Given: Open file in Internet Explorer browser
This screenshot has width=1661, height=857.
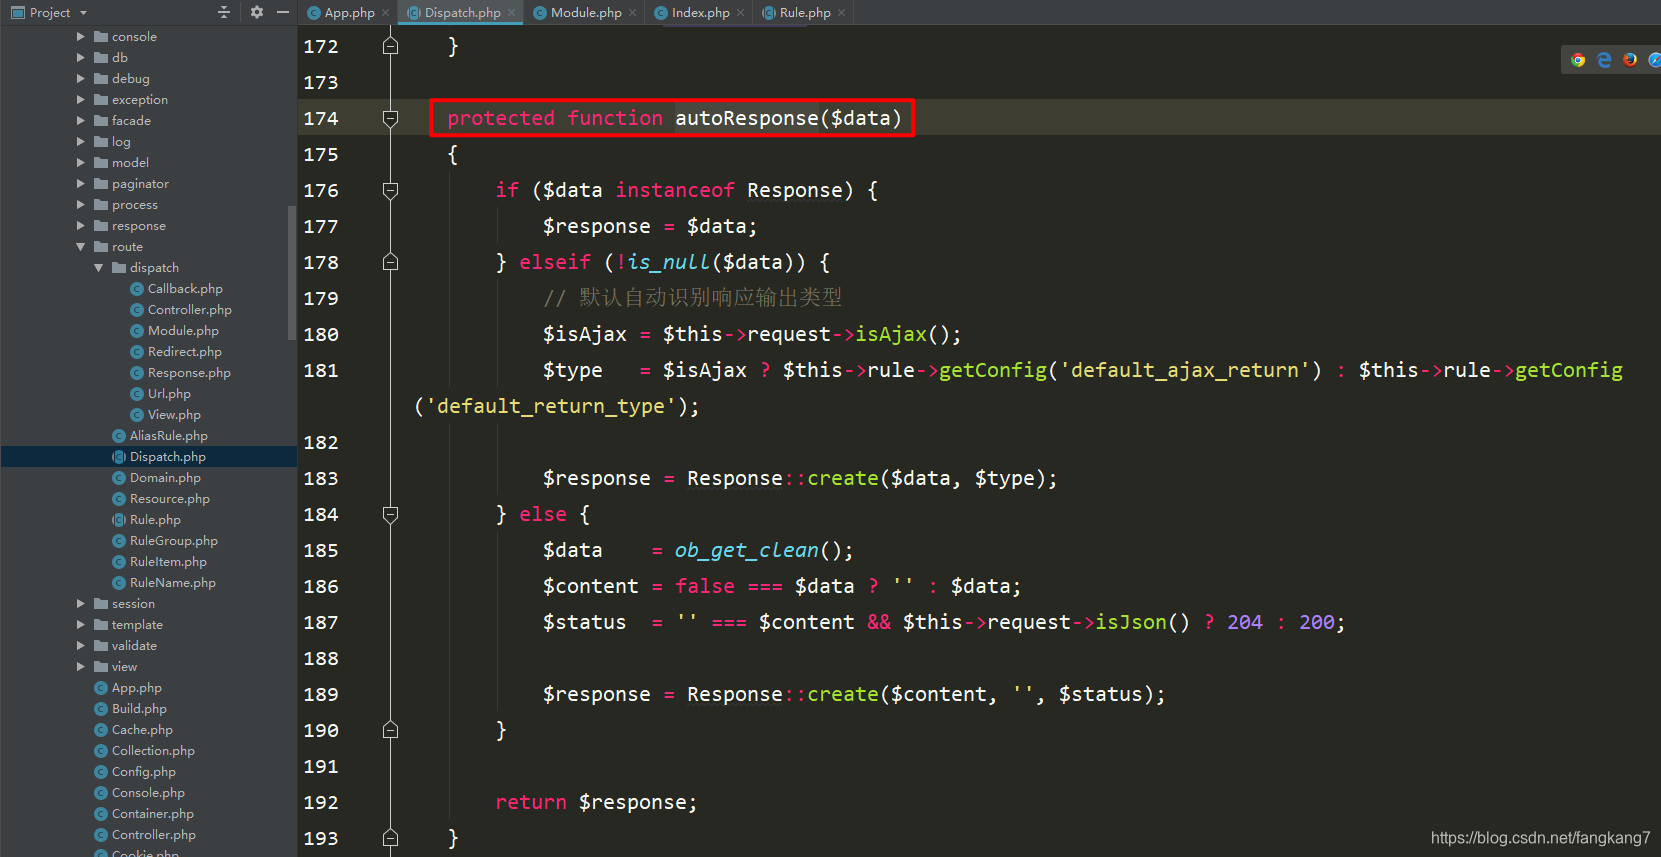Looking at the screenshot, I should (1604, 60).
